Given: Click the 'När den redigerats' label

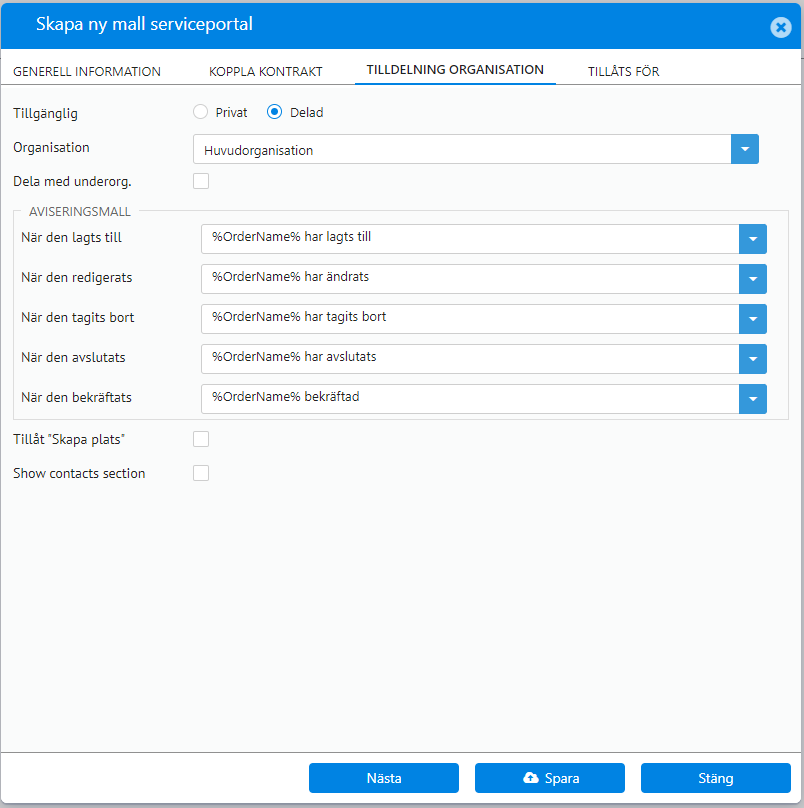Looking at the screenshot, I should tap(76, 278).
